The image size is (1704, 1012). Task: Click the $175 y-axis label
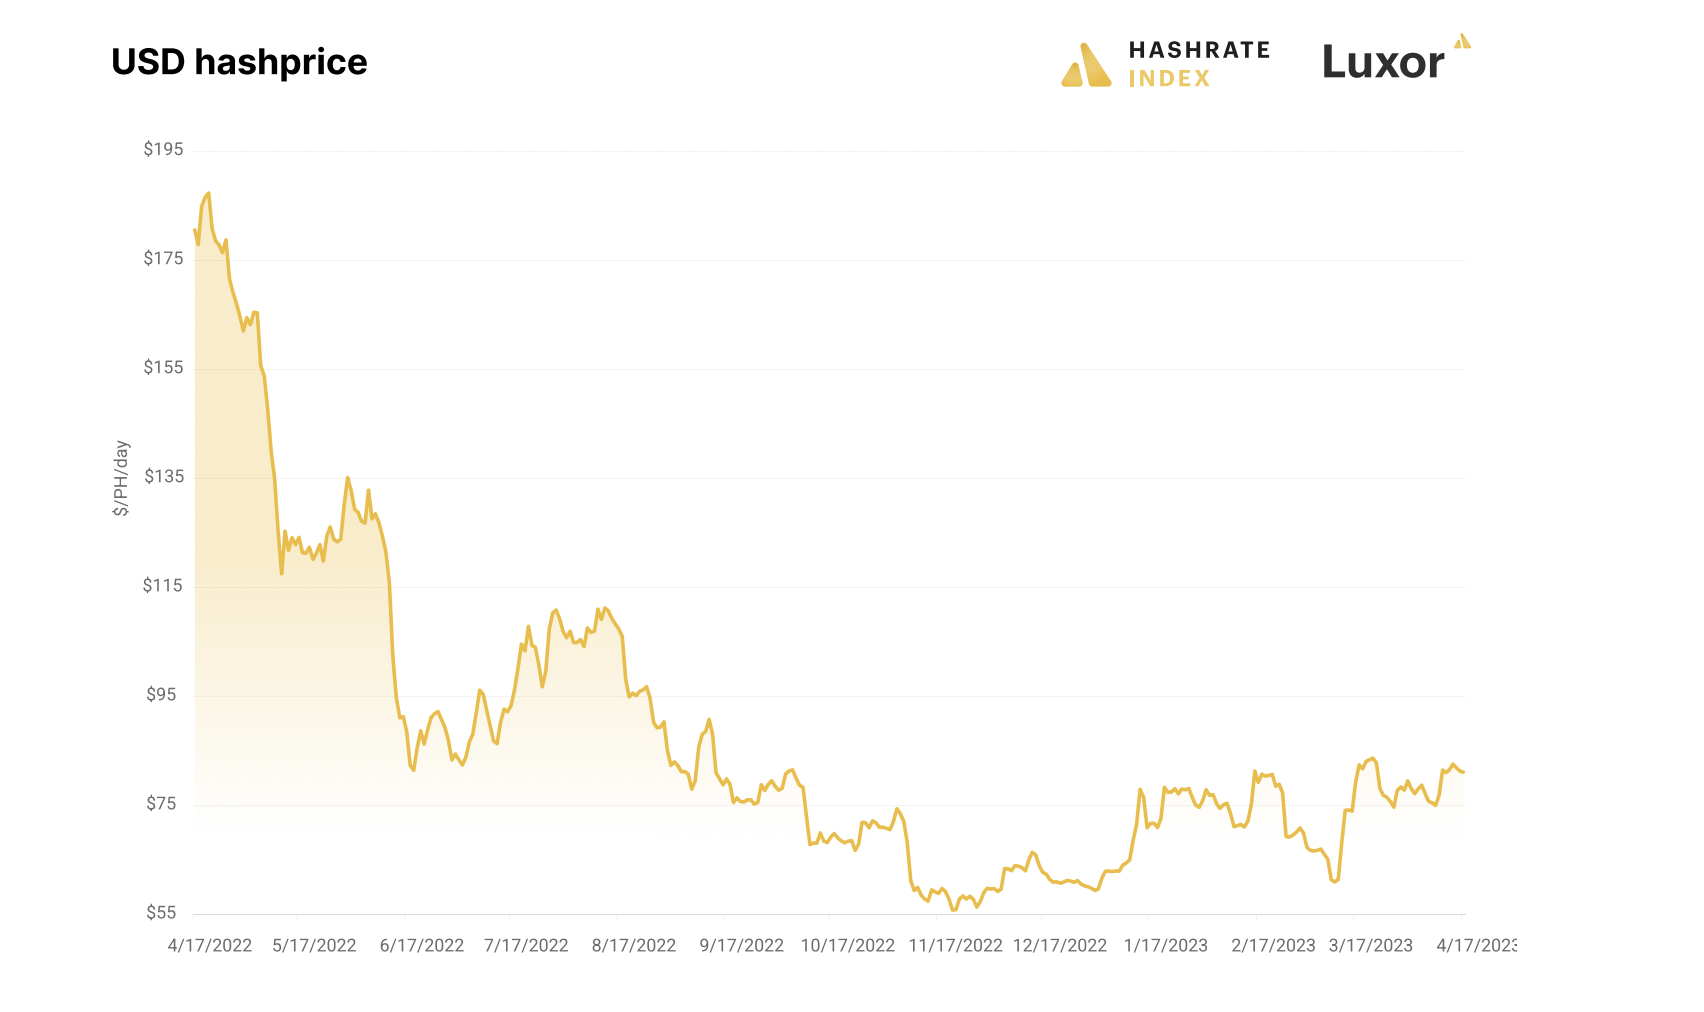pos(163,258)
